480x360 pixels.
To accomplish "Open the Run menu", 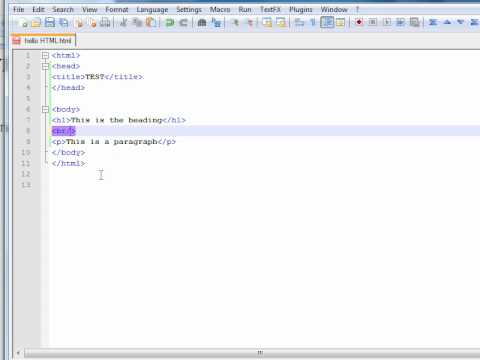I will [245, 9].
